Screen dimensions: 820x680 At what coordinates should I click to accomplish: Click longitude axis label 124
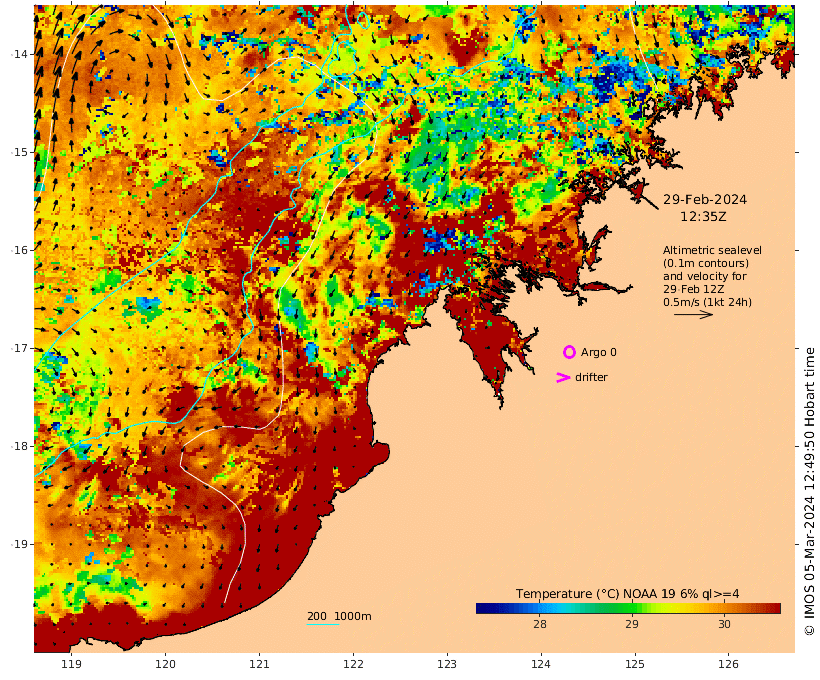(x=541, y=664)
